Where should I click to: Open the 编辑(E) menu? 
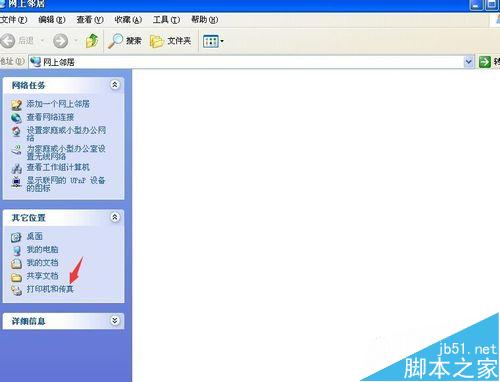pyautogui.click(x=52, y=20)
